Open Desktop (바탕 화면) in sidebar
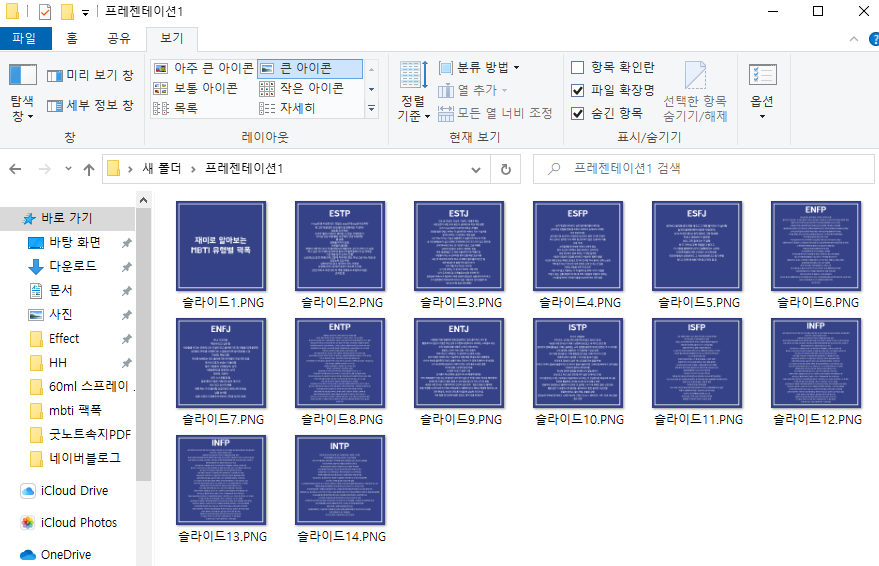Viewport: 879px width, 566px height. (x=75, y=242)
